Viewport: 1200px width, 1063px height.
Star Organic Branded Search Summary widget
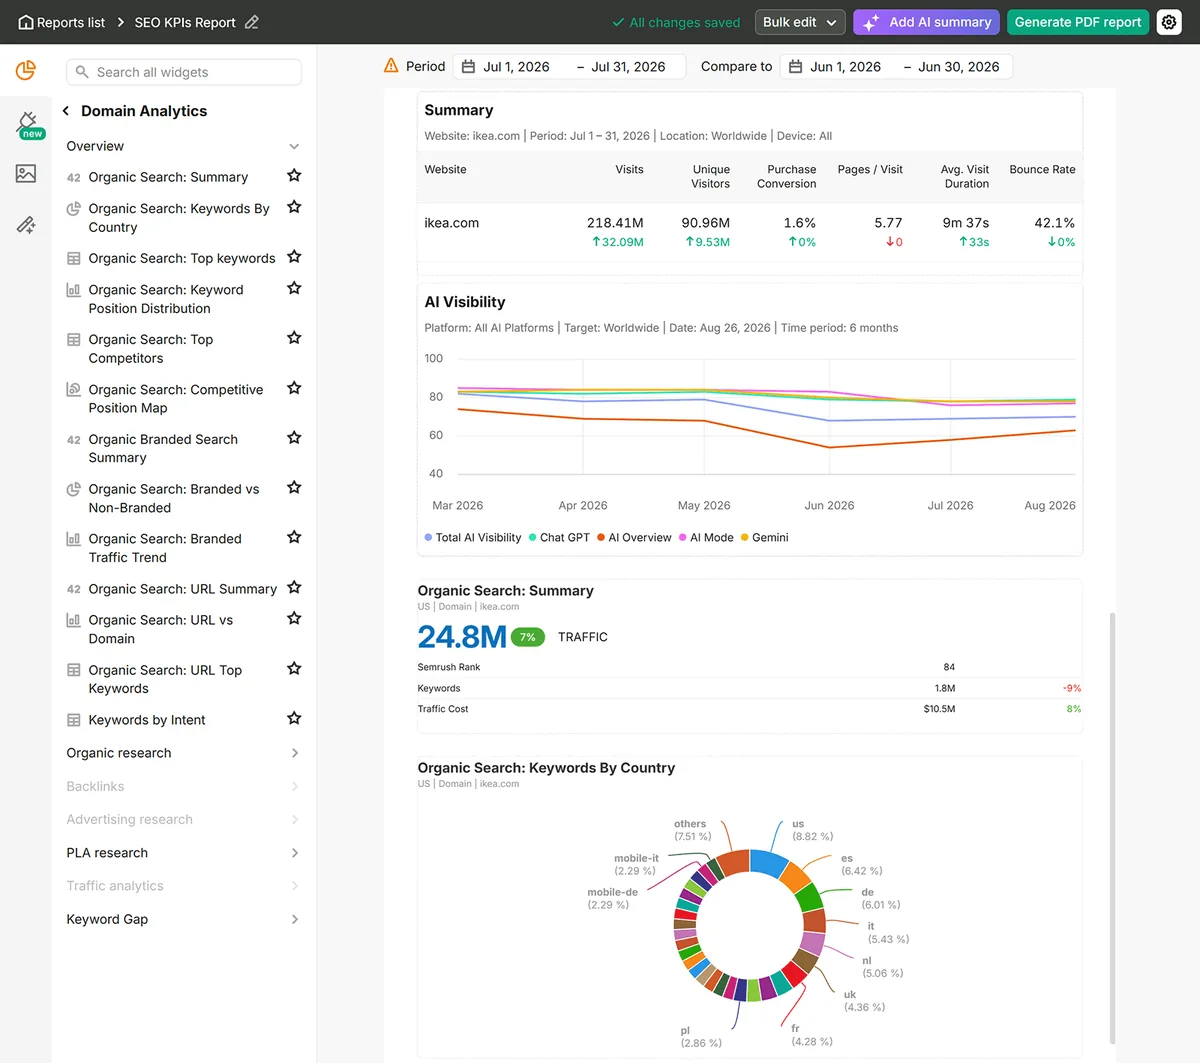tap(294, 438)
